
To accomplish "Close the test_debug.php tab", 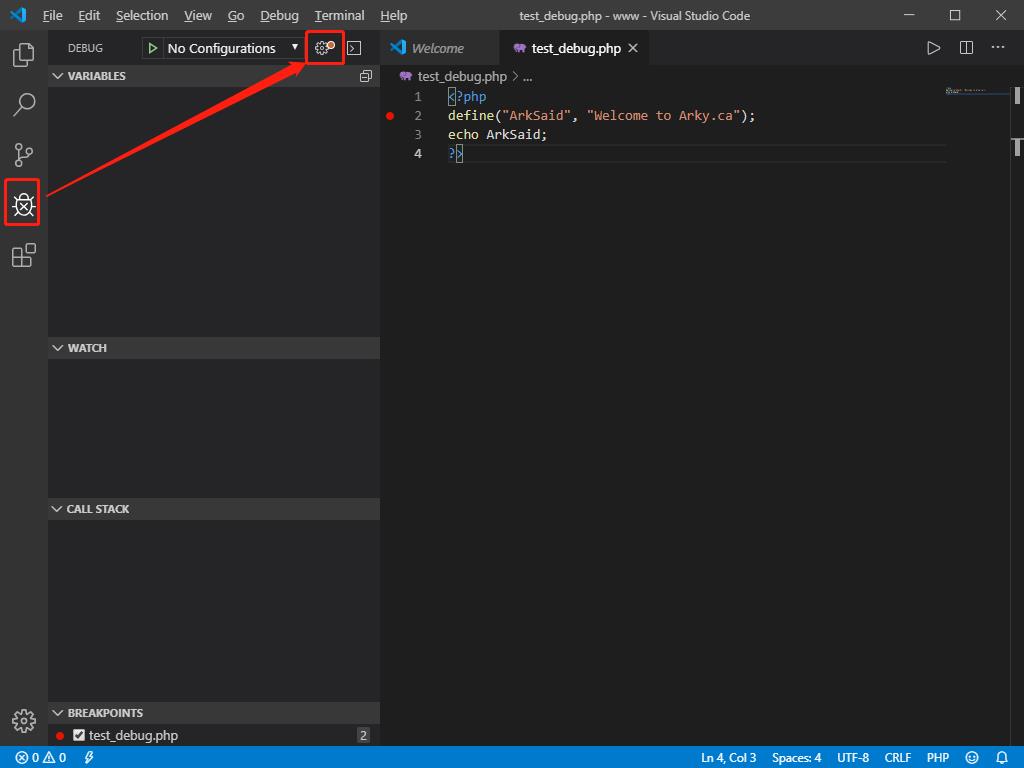I will click(633, 48).
